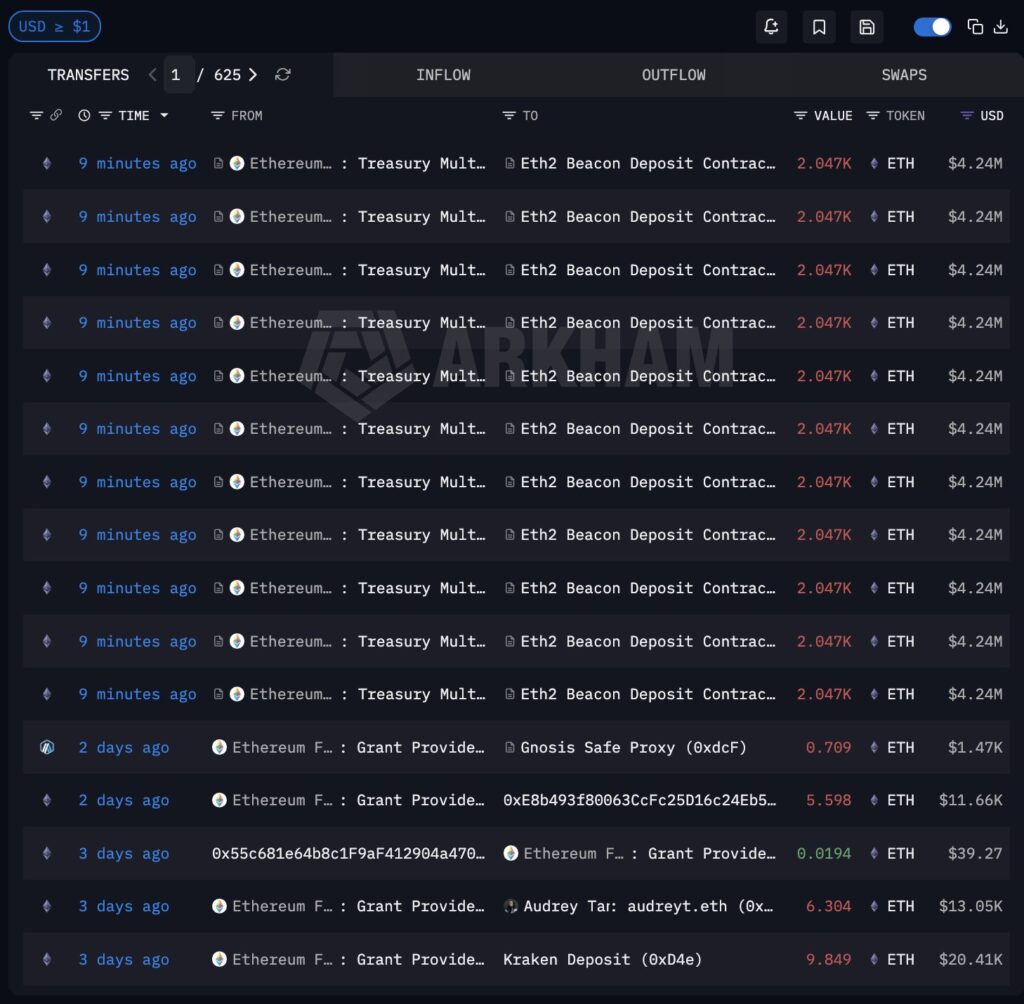Open the TIME sort dropdown arrow
The height and width of the screenshot is (1004, 1024).
point(165,115)
